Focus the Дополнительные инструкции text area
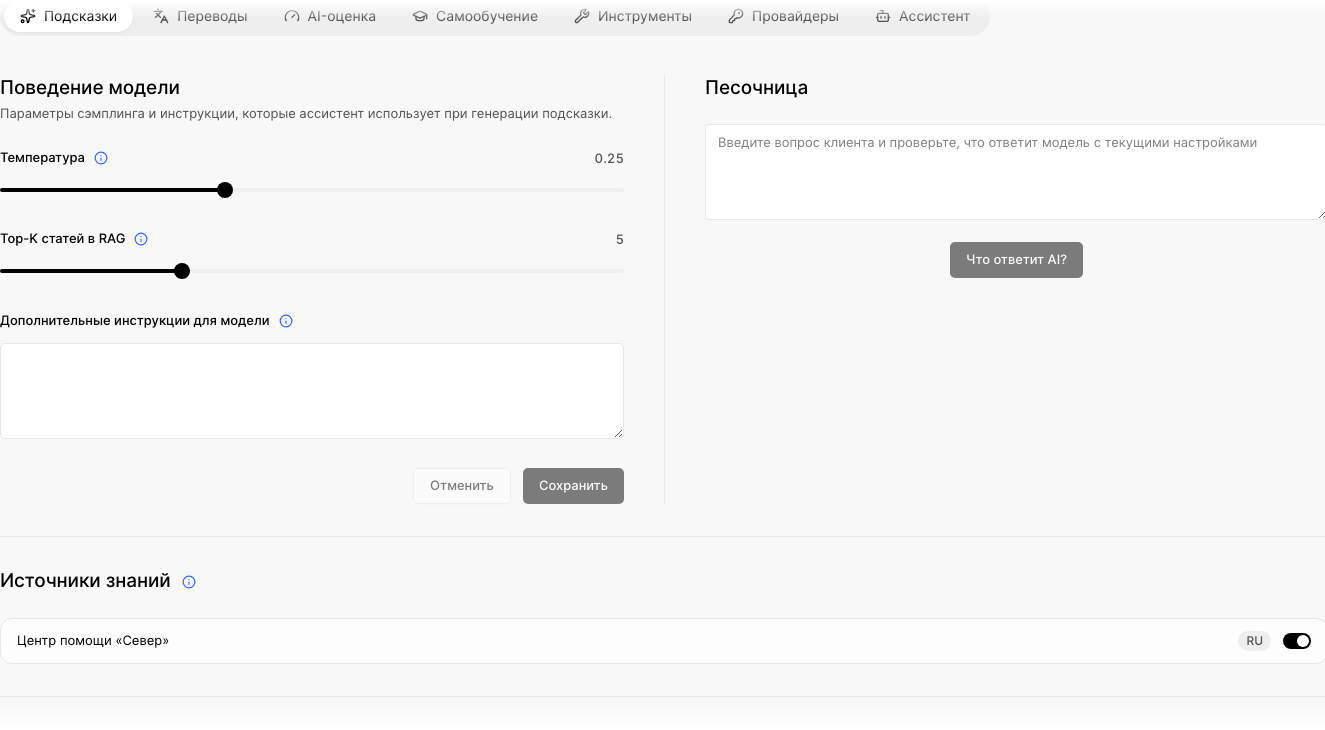1325x730 pixels. click(312, 391)
